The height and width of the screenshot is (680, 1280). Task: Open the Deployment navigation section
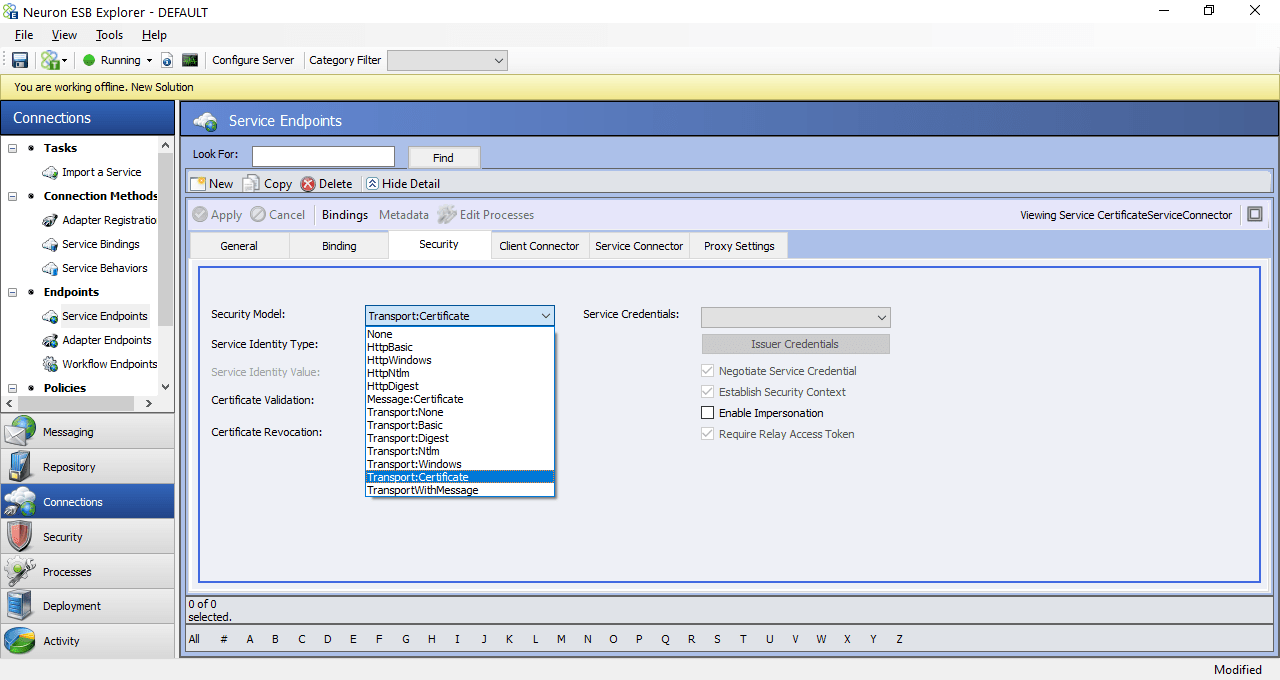(x=87, y=606)
